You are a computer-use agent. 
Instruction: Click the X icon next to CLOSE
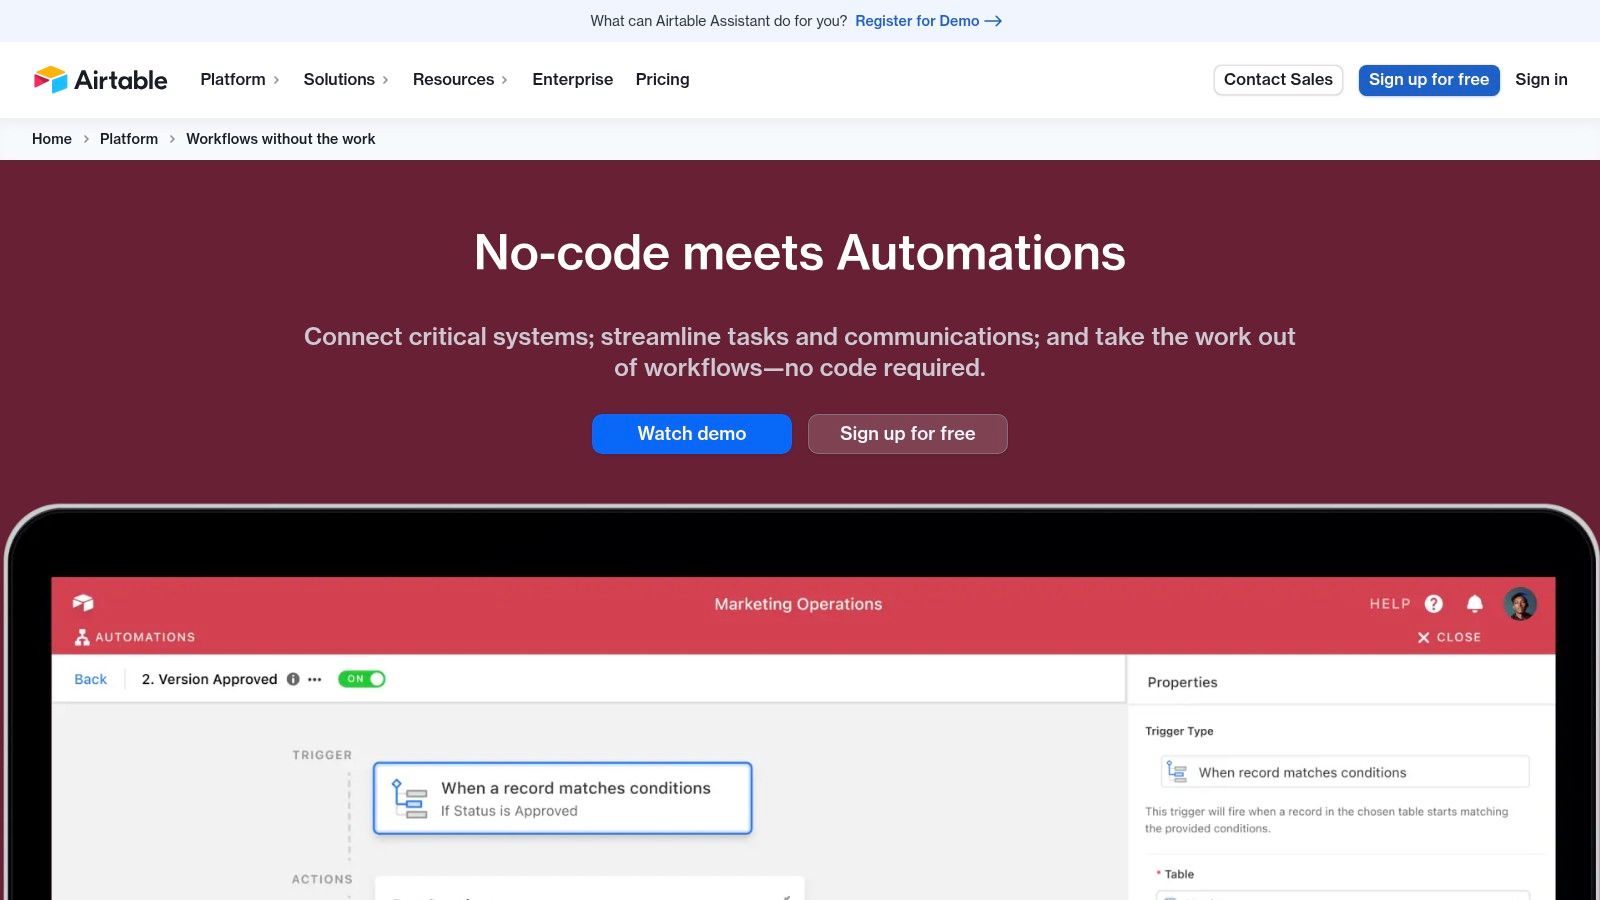click(x=1423, y=637)
